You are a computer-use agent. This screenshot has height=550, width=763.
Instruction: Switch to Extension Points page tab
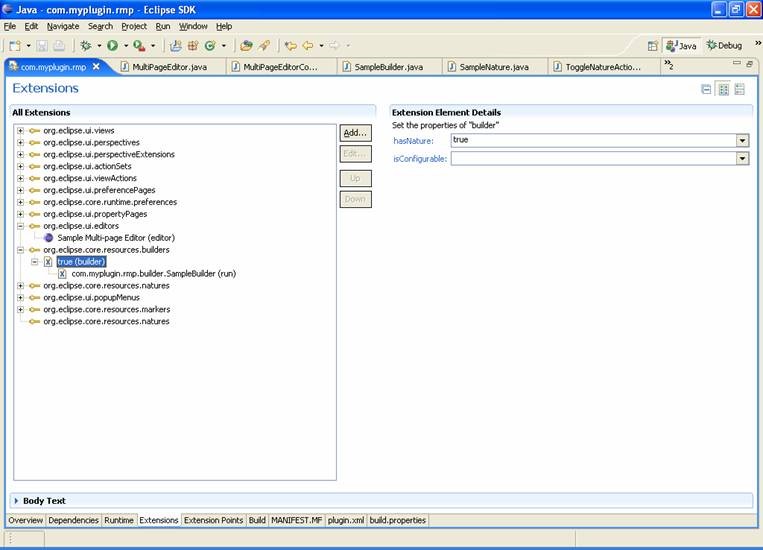pyautogui.click(x=213, y=520)
